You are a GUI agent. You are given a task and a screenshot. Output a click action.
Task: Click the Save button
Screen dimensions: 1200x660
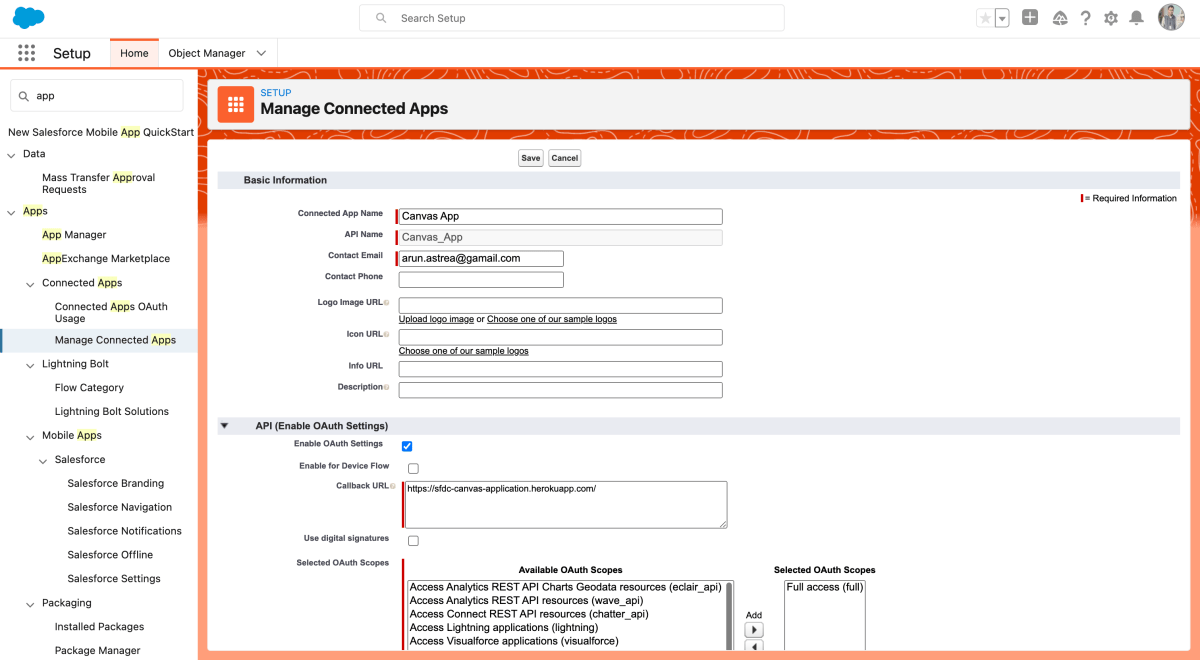tap(530, 158)
